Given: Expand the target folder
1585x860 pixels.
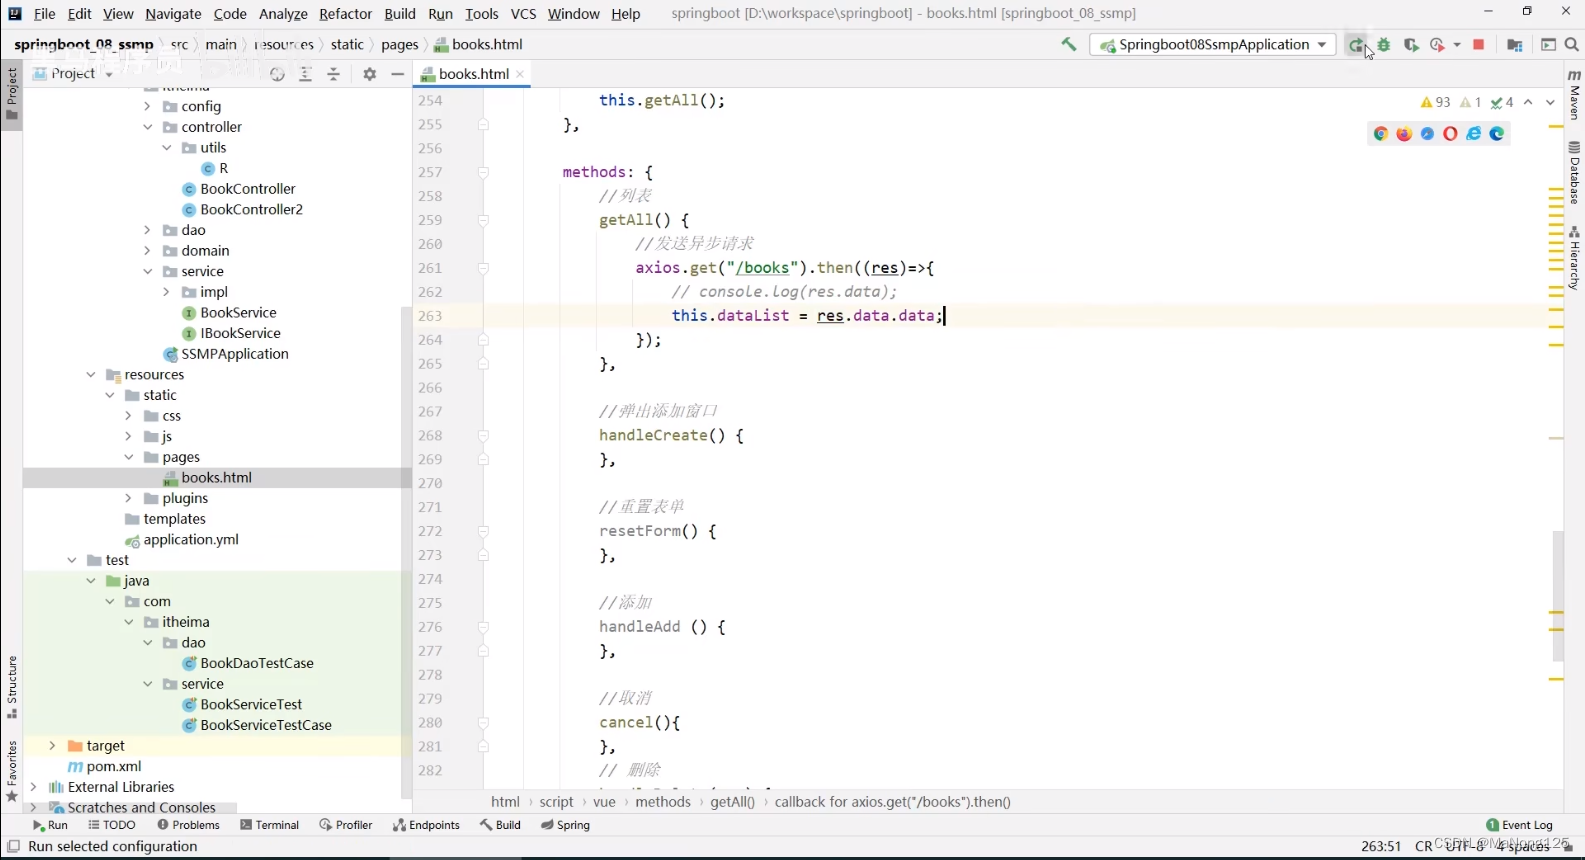Looking at the screenshot, I should pos(52,746).
